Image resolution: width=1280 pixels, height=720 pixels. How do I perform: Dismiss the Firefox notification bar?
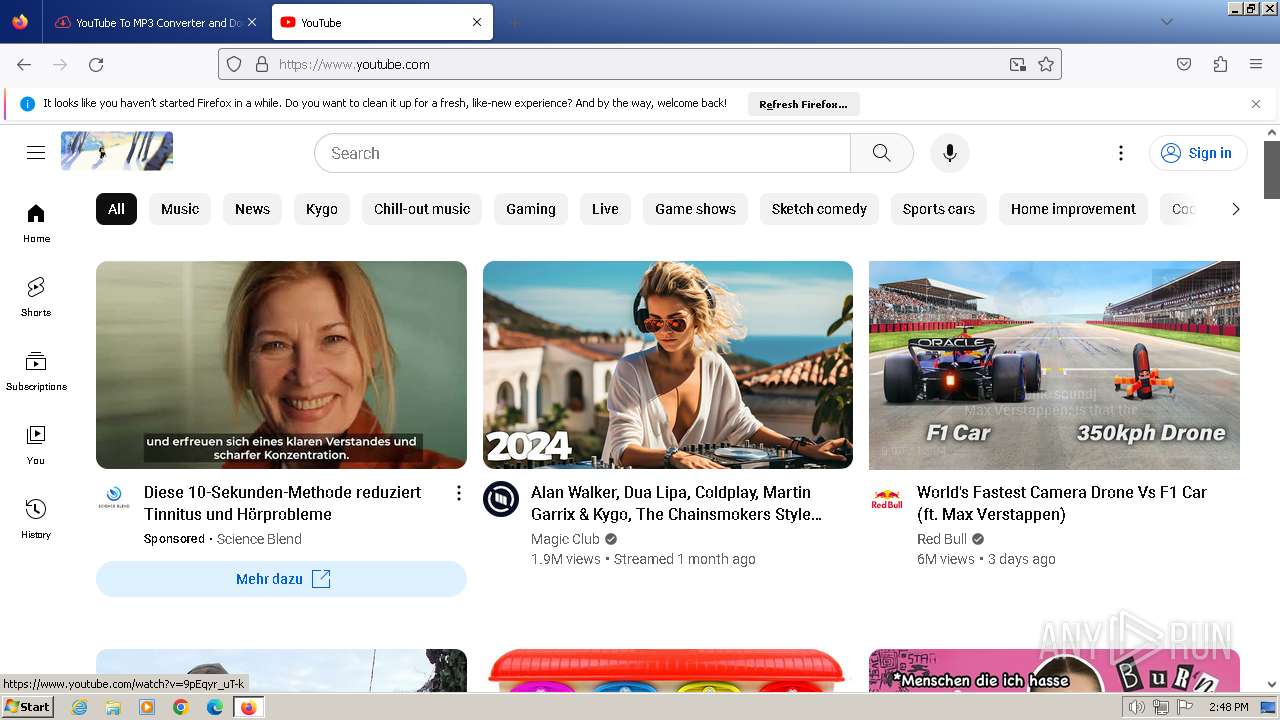click(1256, 104)
